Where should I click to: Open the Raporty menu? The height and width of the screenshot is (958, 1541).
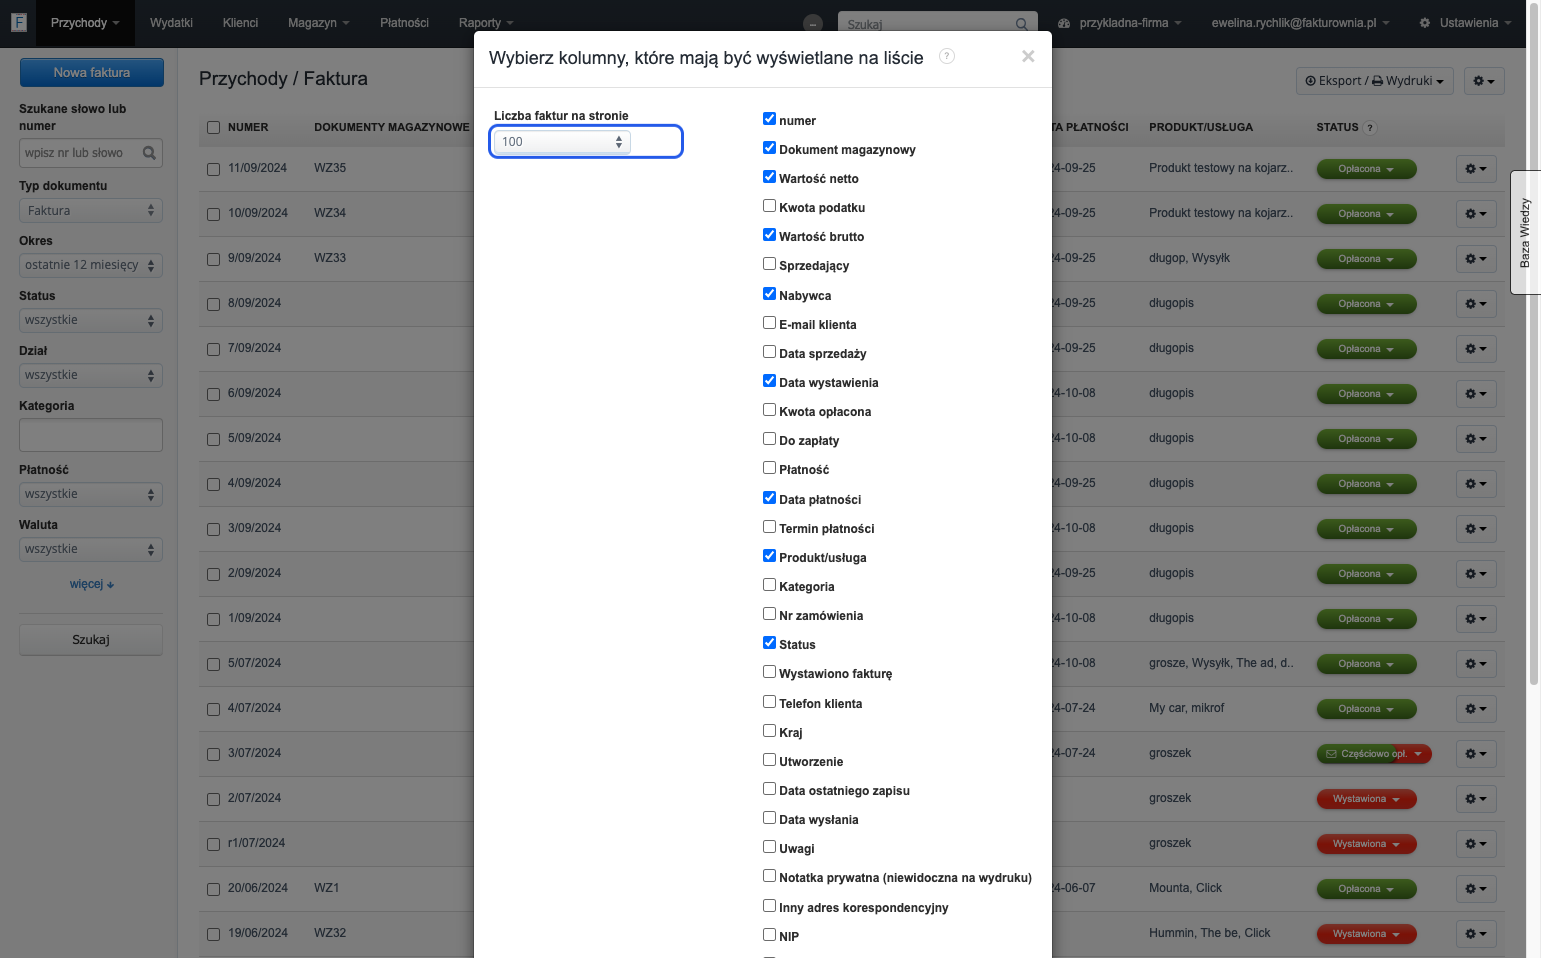(486, 23)
